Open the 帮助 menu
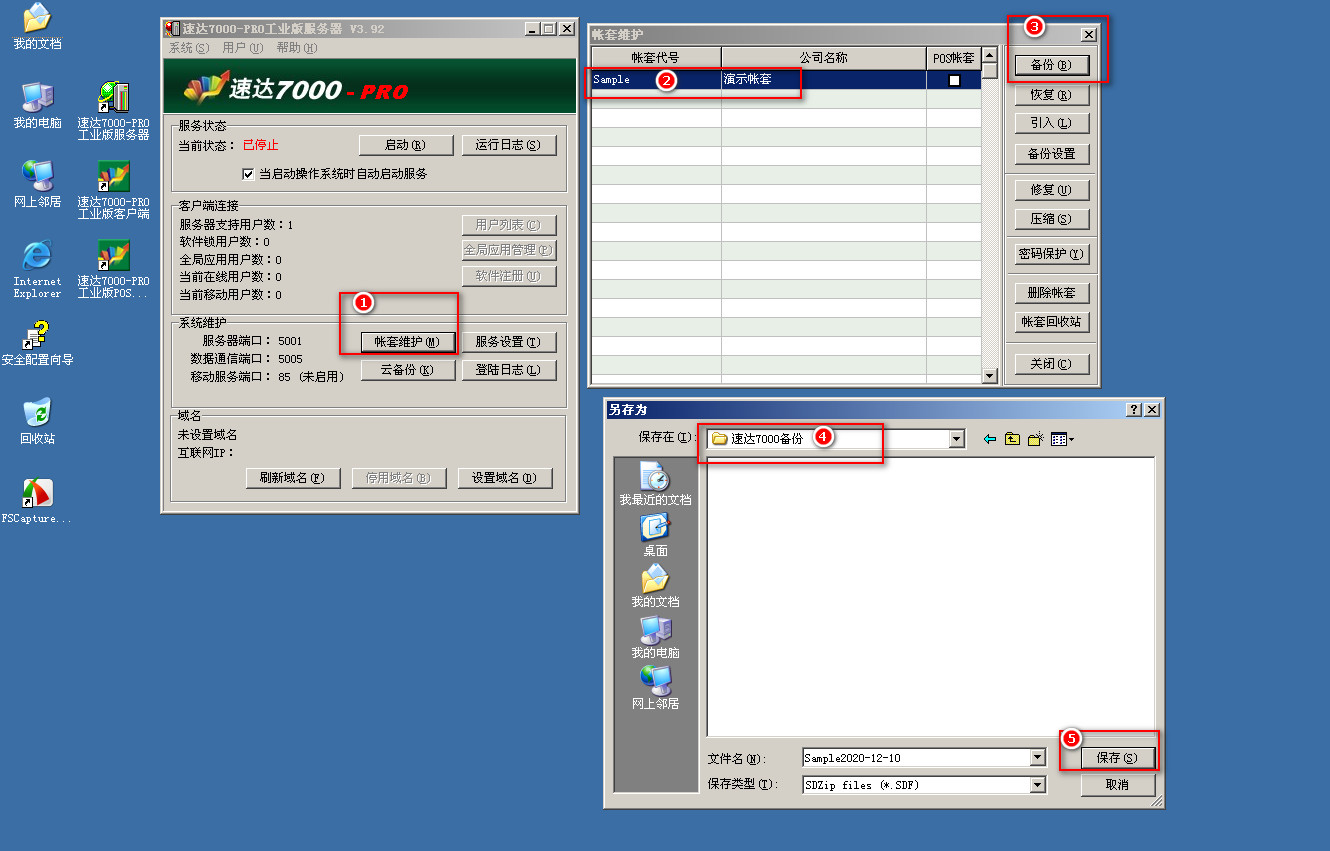Viewport: 1330px width, 851px height. click(297, 48)
